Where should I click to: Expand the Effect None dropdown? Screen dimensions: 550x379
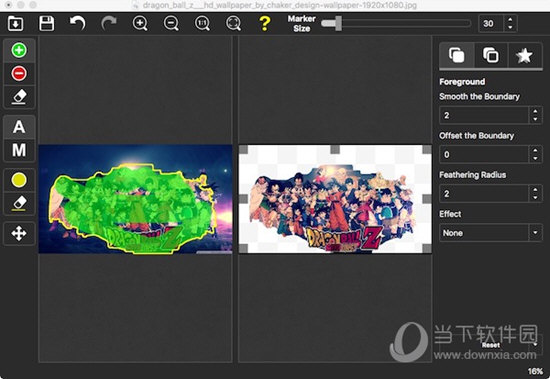tap(491, 233)
